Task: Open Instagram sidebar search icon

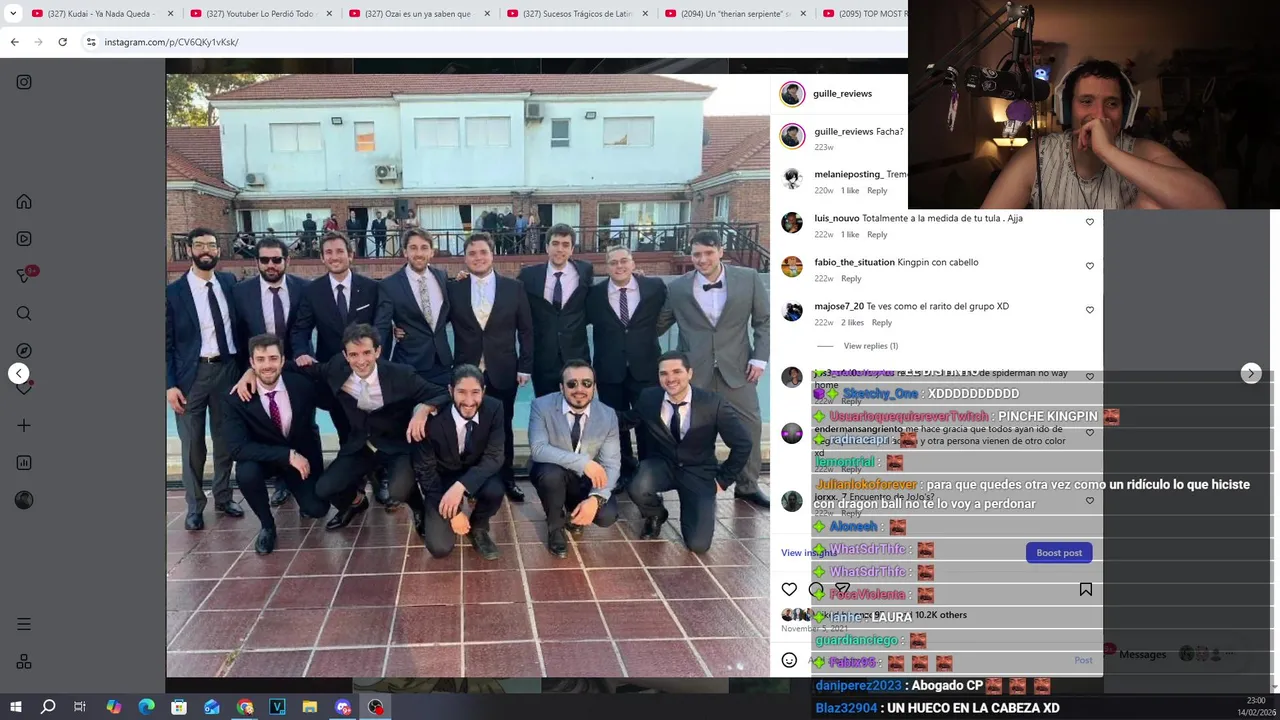Action: (24, 314)
